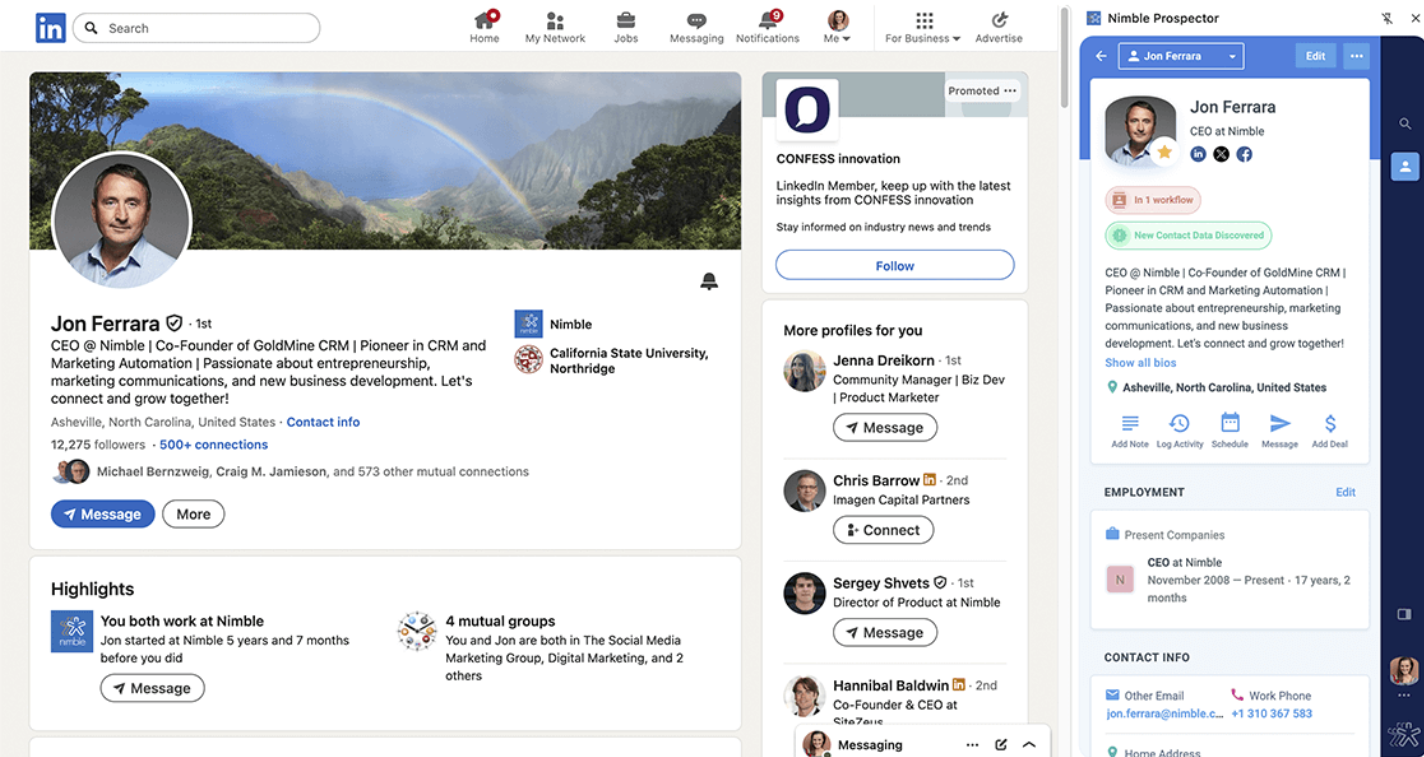Click the More button on profile
This screenshot has height=757, width=1424.
point(193,514)
